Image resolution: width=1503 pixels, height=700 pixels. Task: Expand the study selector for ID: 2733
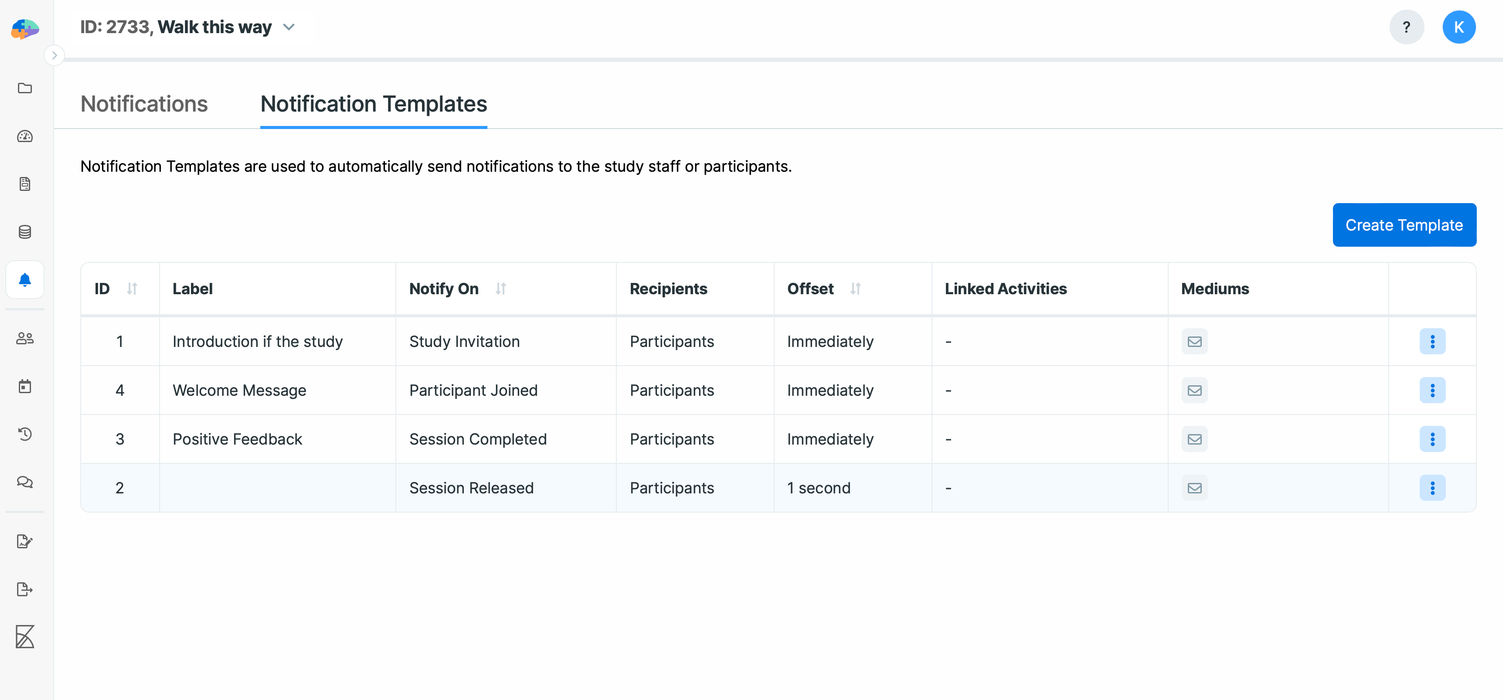tap(288, 27)
